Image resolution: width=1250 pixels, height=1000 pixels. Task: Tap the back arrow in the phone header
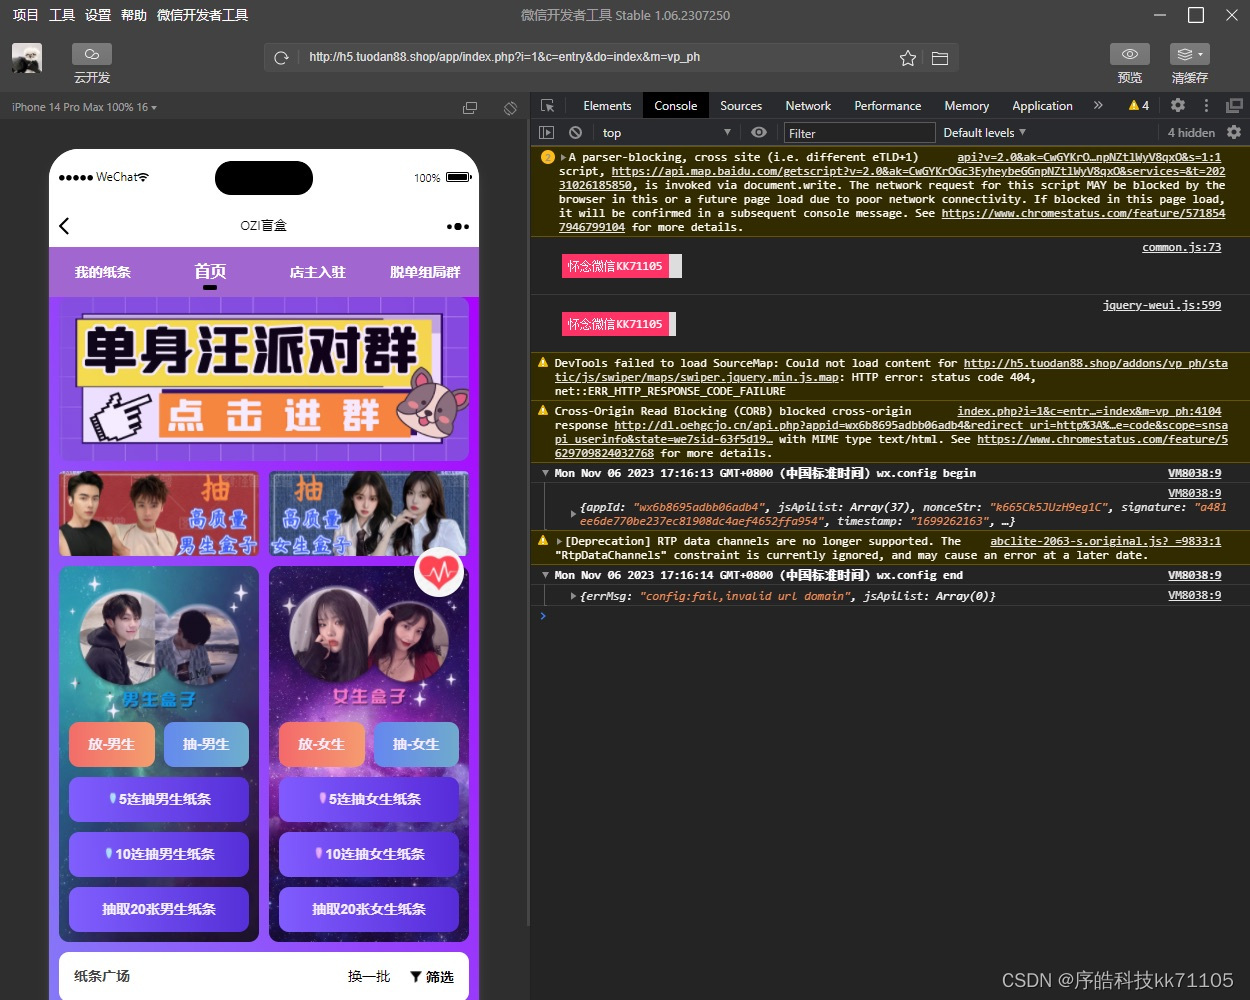pyautogui.click(x=64, y=226)
